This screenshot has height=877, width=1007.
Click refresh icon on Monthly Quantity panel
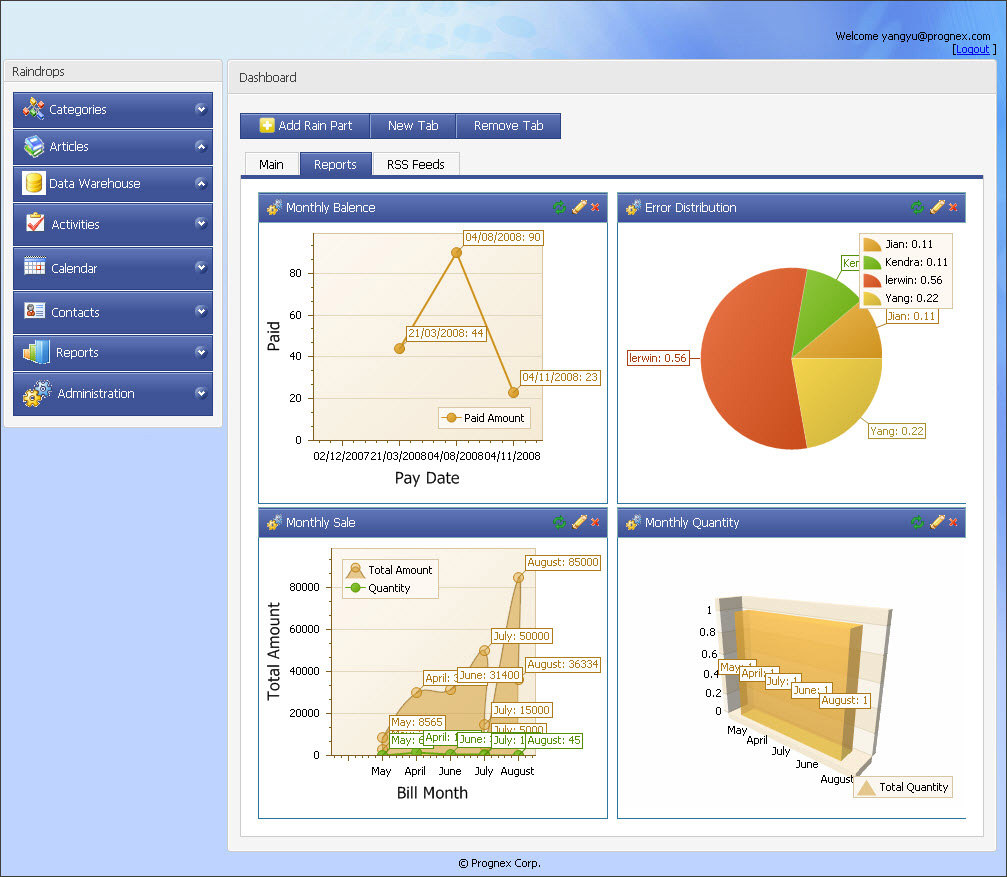pyautogui.click(x=917, y=522)
